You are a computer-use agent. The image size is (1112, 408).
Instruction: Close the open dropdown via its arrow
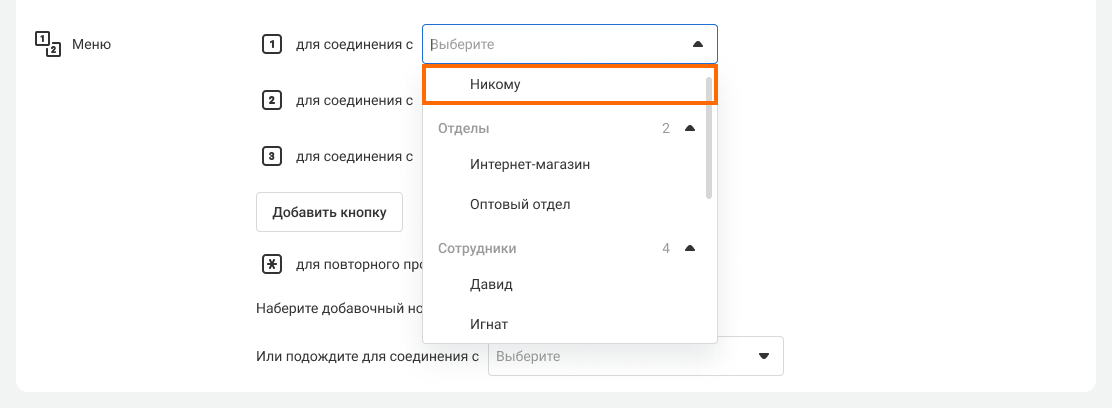coord(697,44)
